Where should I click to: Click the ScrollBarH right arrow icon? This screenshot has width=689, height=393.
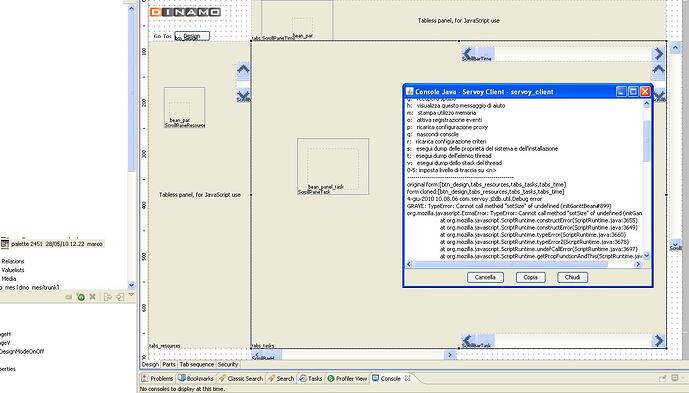pyautogui.click(x=450, y=354)
